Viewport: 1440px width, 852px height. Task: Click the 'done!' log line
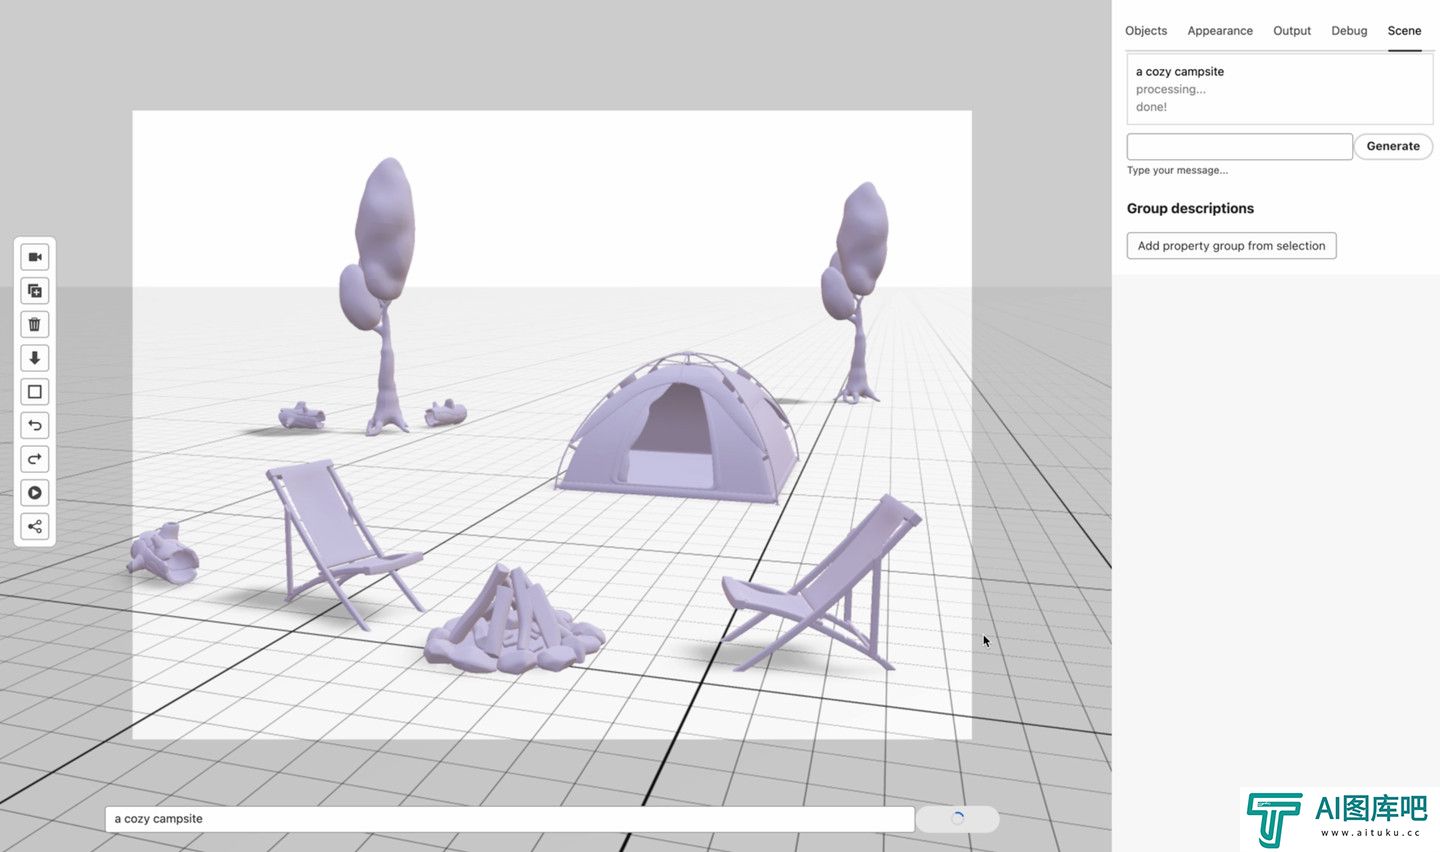(x=1151, y=107)
